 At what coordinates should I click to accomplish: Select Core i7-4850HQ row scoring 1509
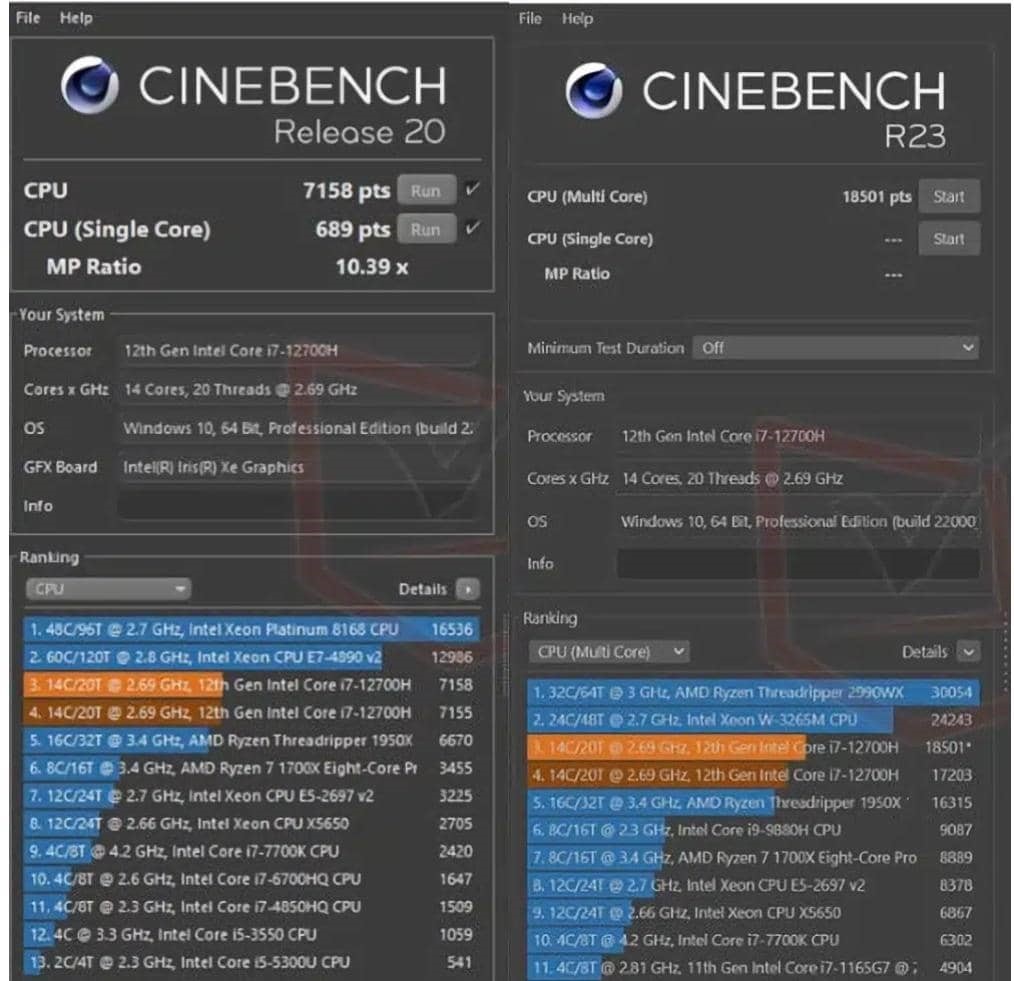252,907
